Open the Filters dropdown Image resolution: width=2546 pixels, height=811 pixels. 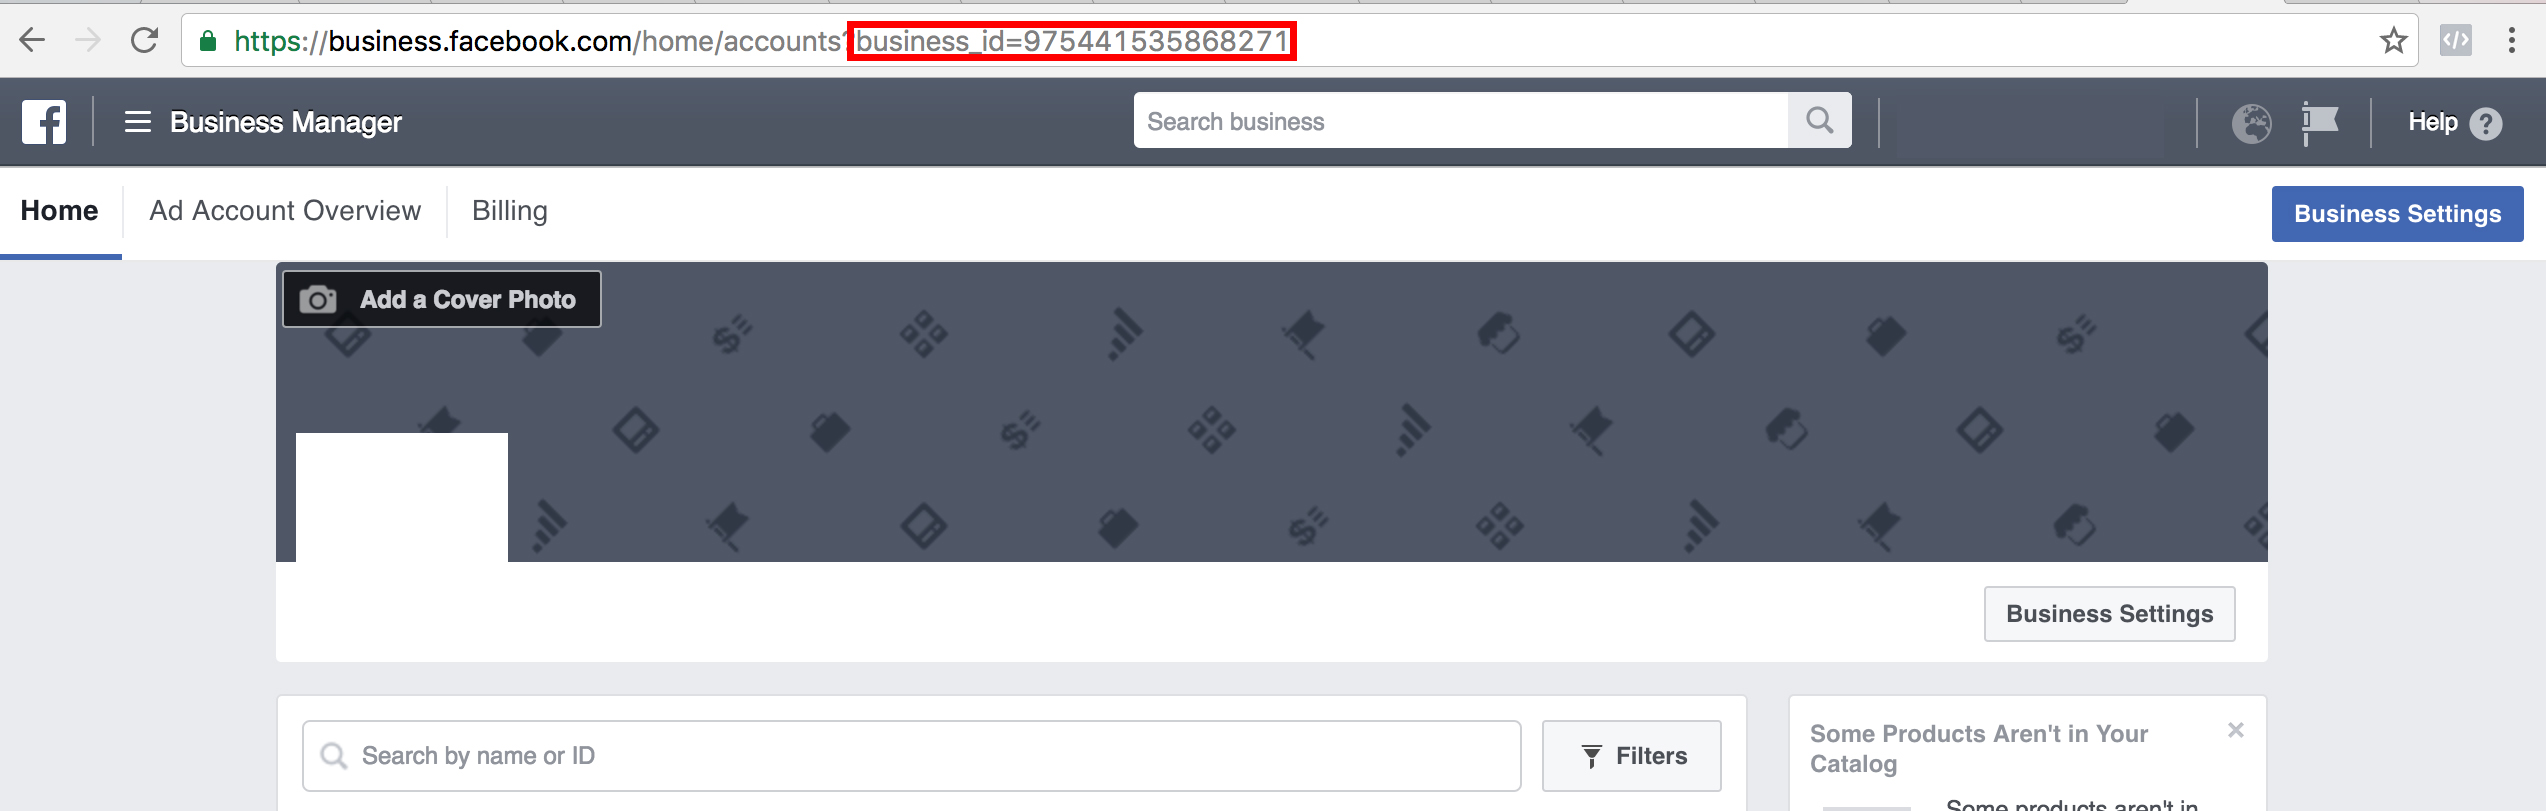[x=1631, y=756]
